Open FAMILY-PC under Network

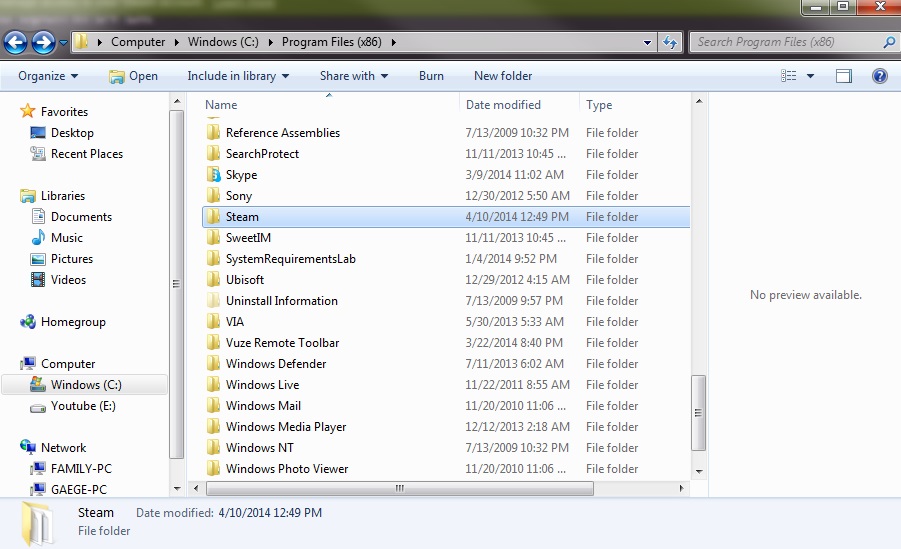click(81, 469)
